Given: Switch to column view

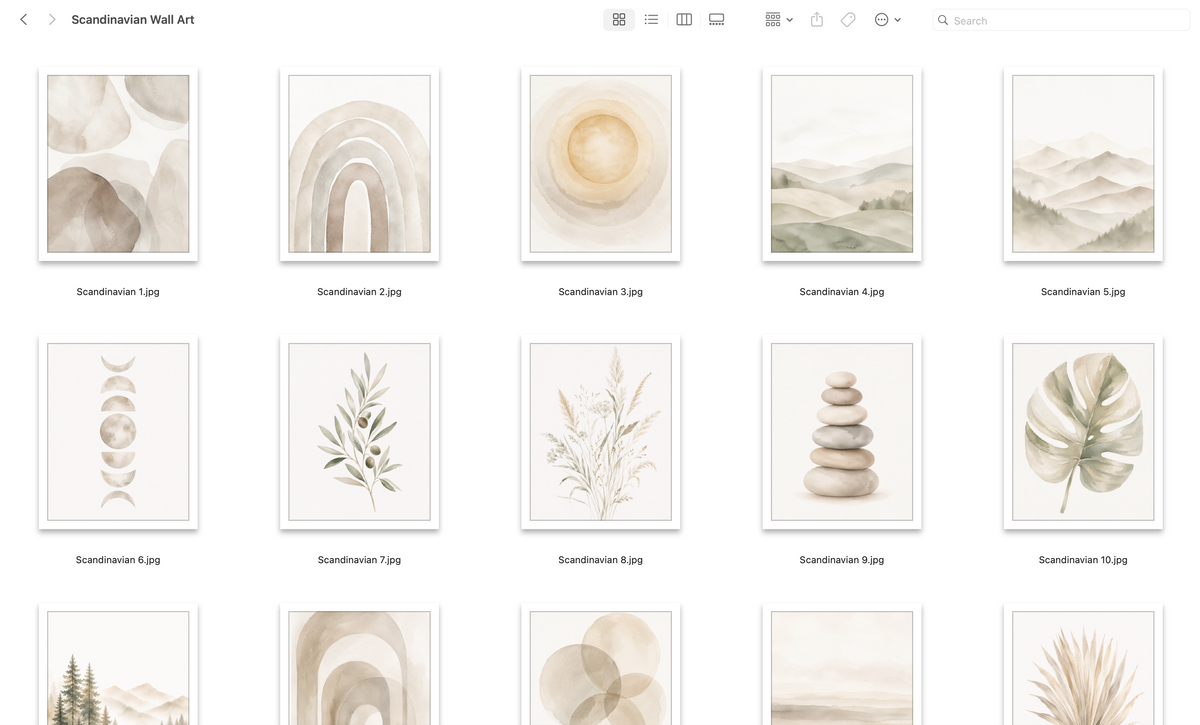Looking at the screenshot, I should click(x=684, y=19).
